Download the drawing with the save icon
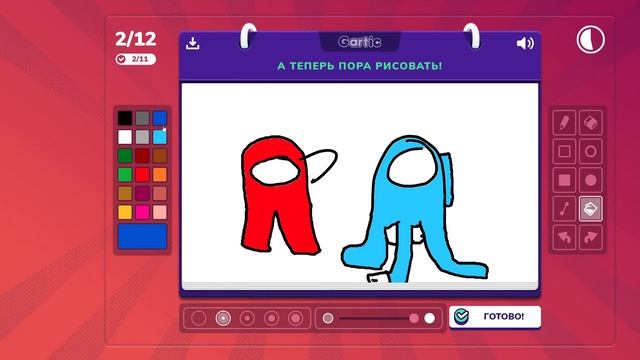 [x=192, y=43]
